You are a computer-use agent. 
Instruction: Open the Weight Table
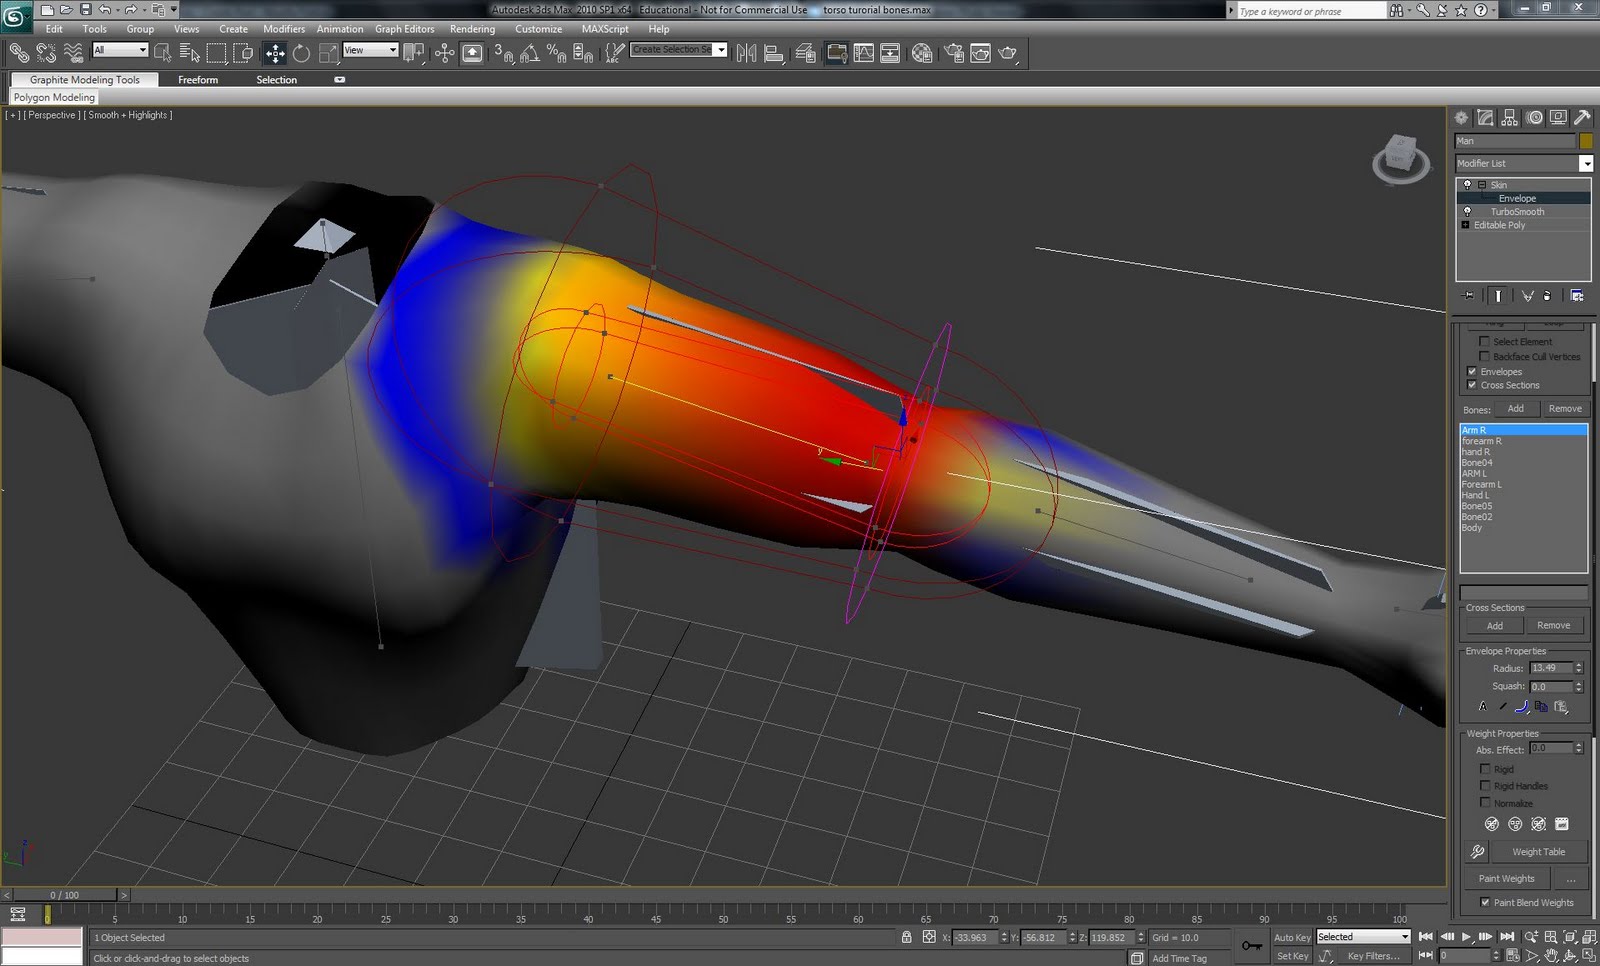(1539, 851)
